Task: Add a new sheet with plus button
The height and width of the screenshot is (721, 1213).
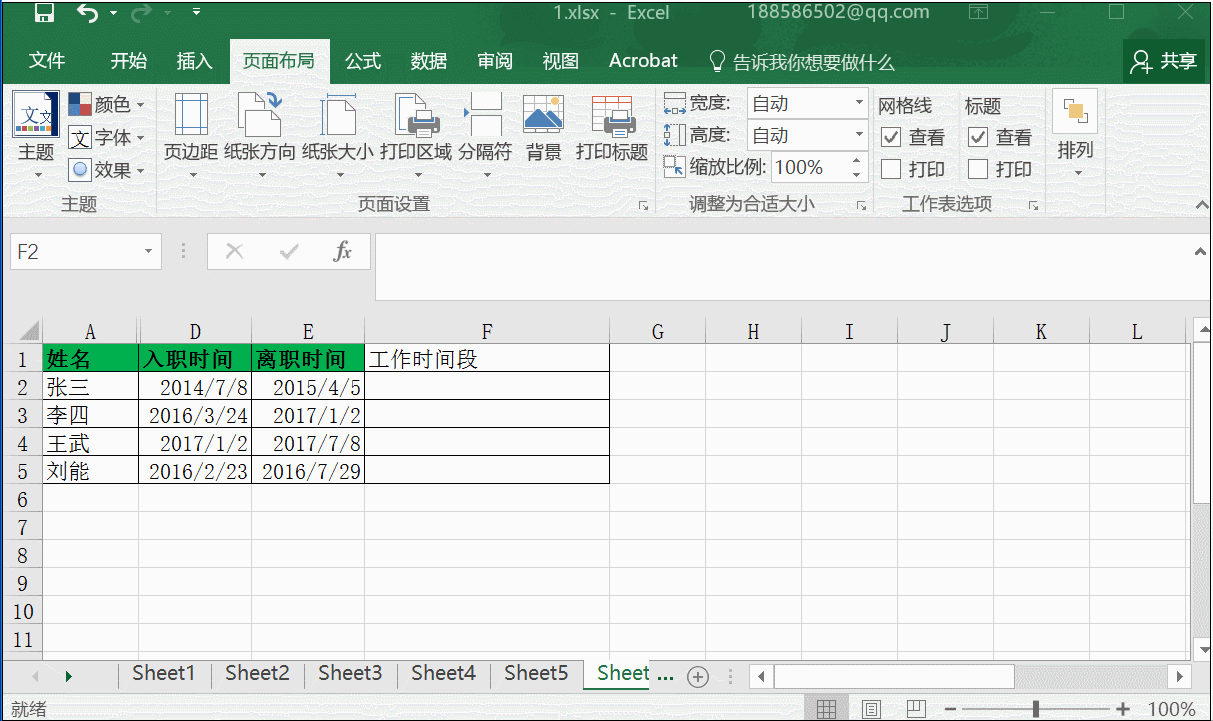Action: pos(698,677)
